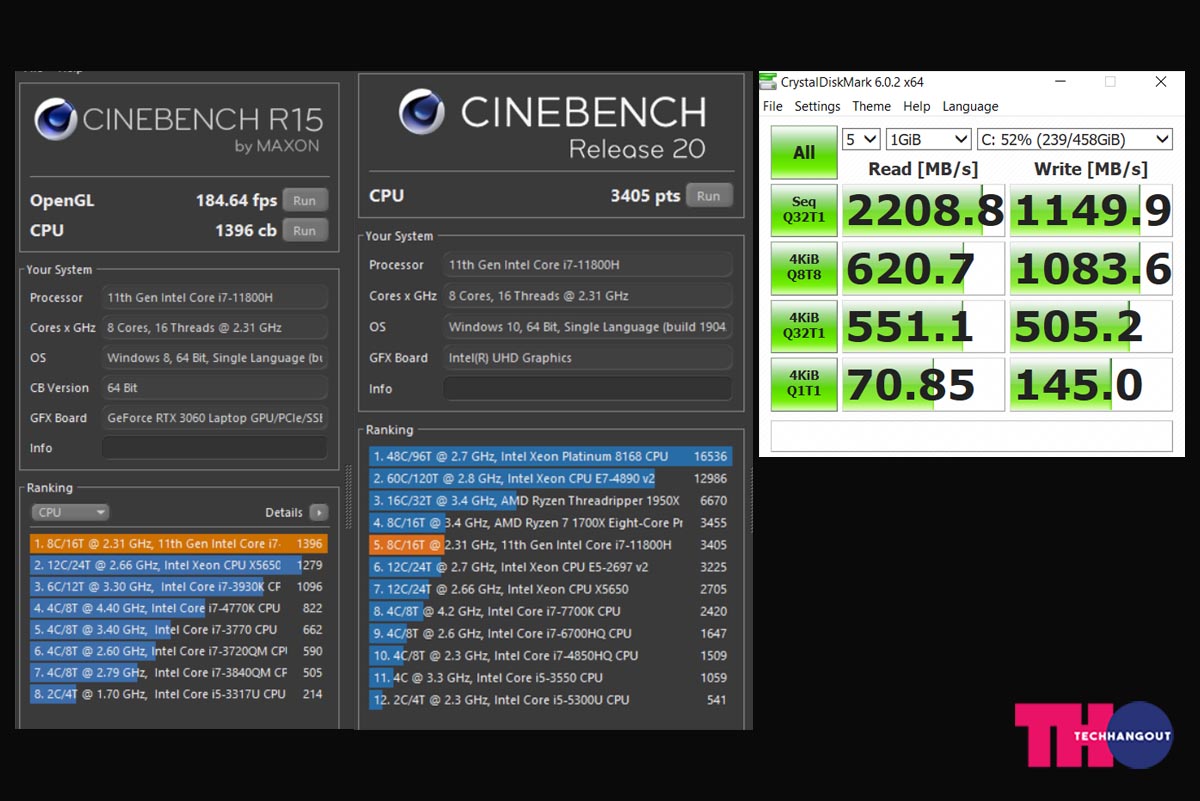Click the CrystalDiskMark title bar app icon

click(768, 82)
